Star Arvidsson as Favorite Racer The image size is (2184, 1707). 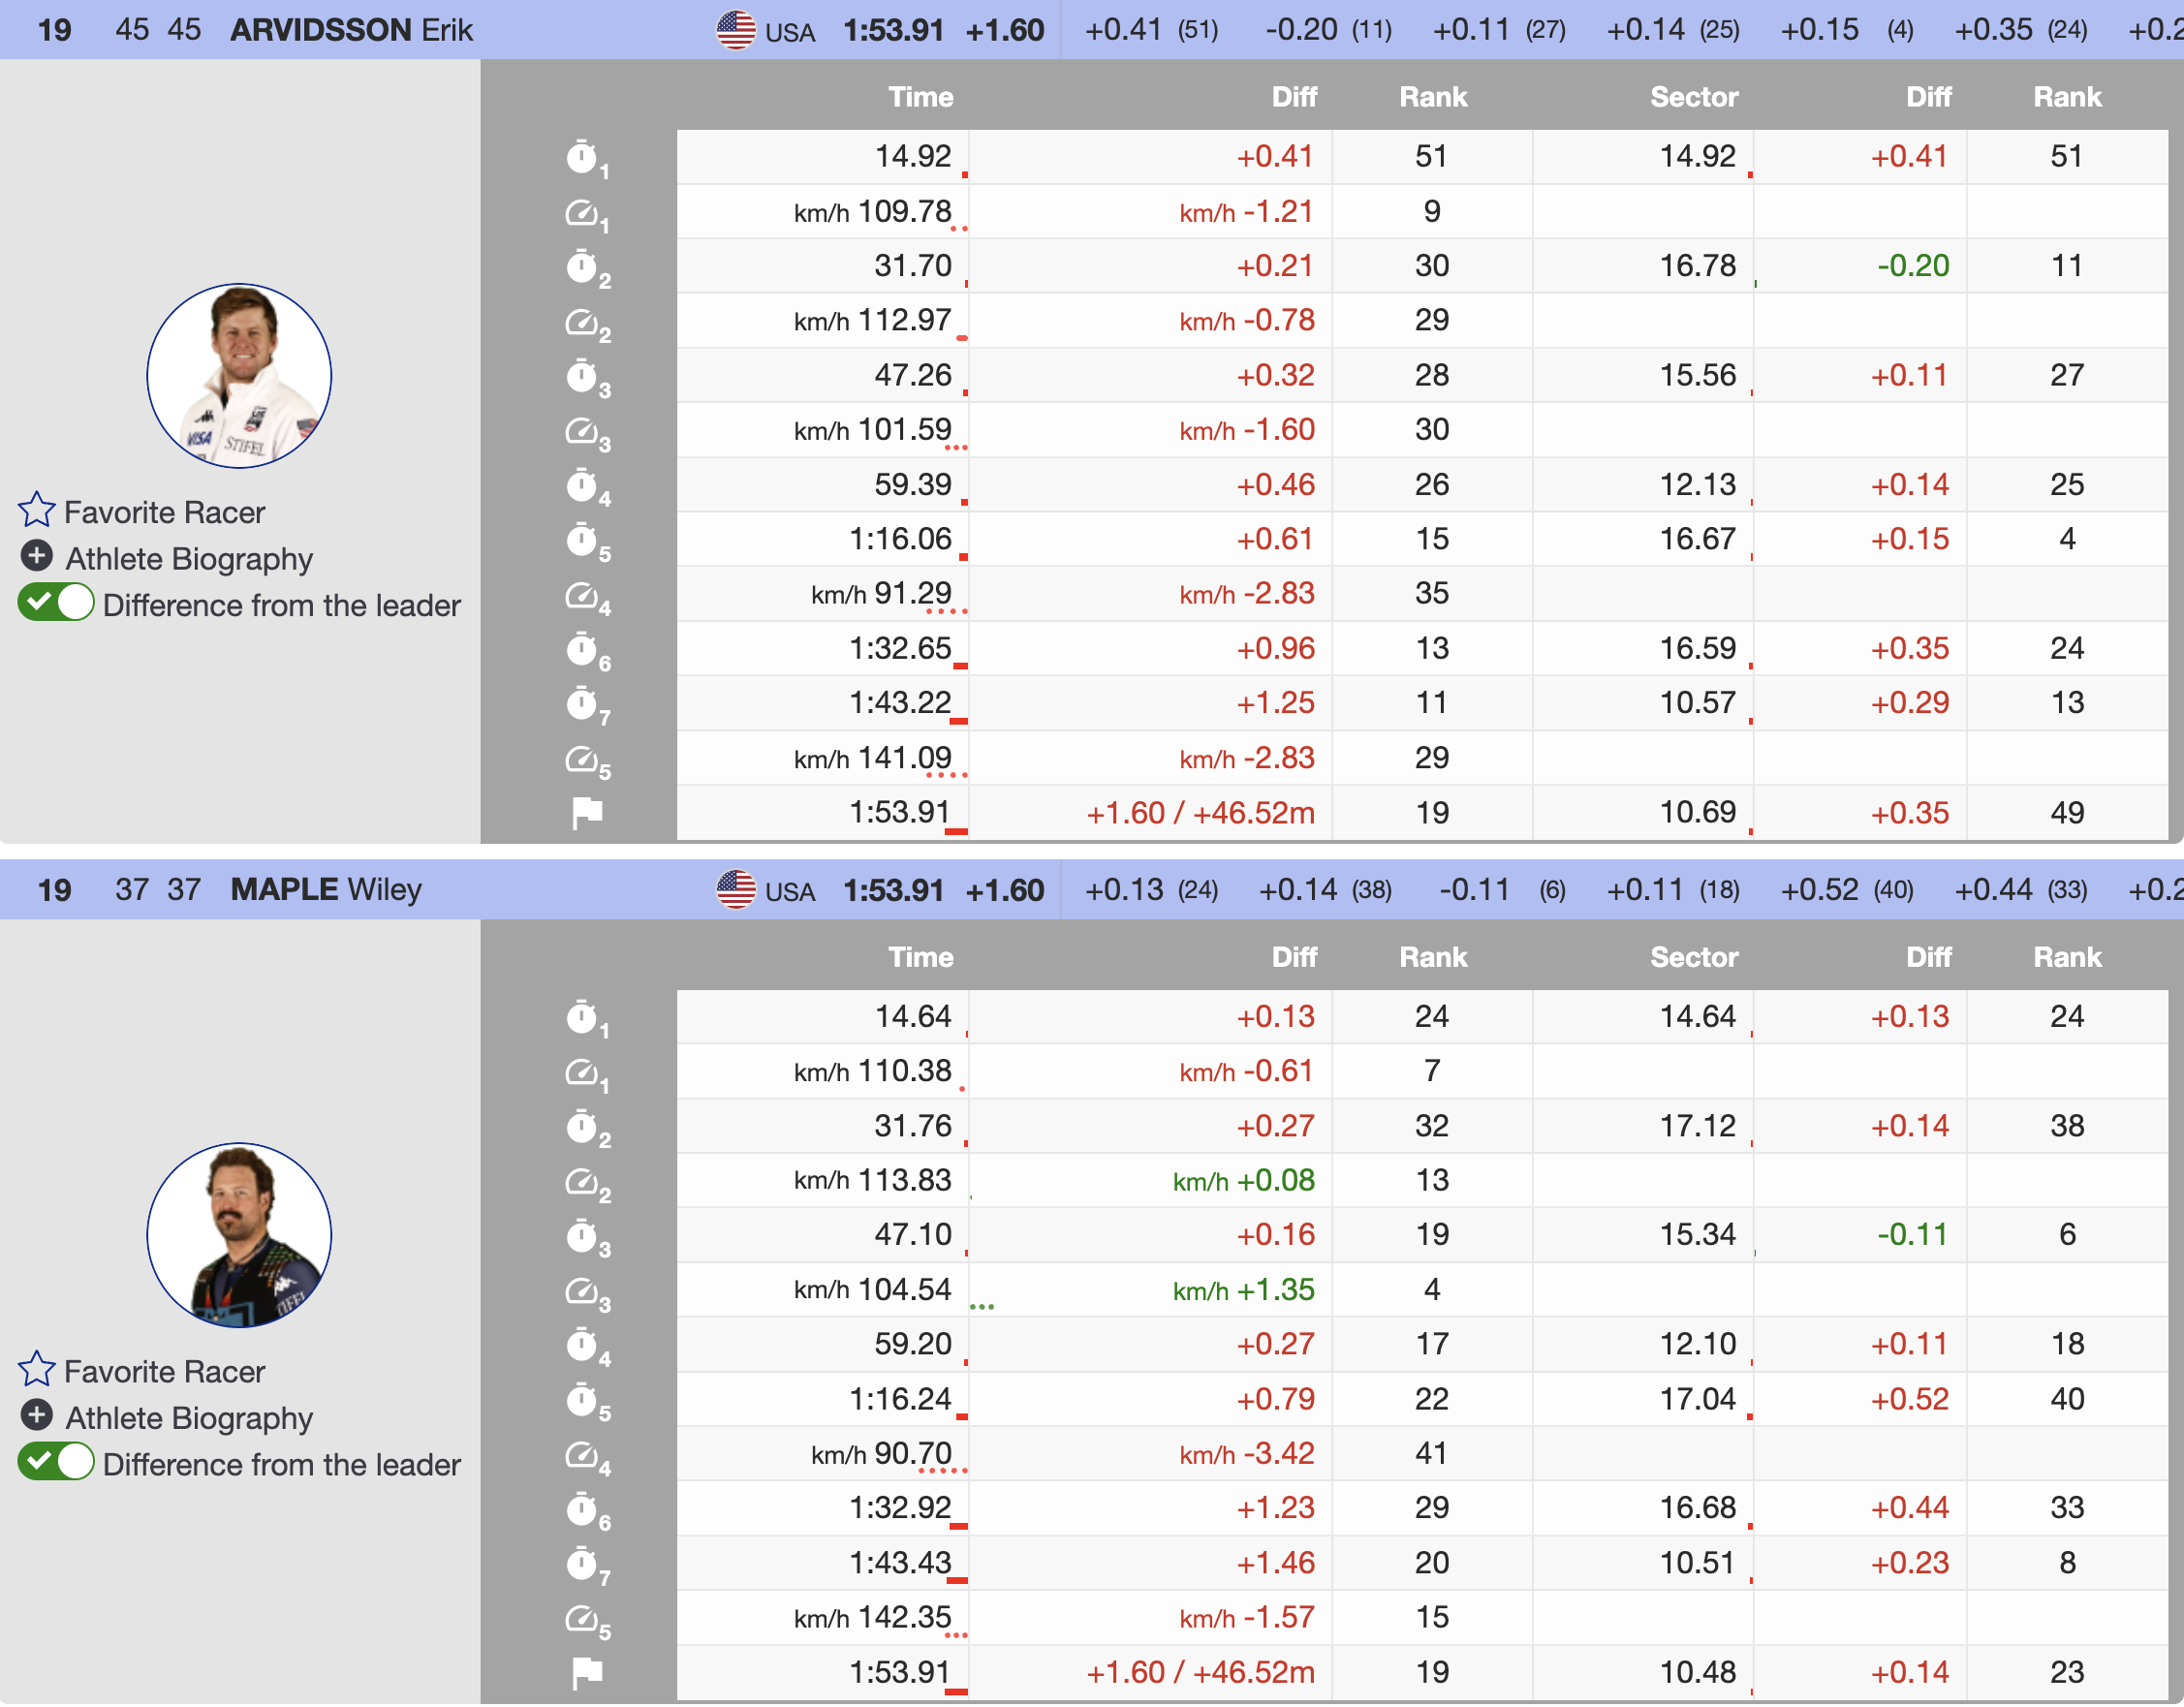pos(37,510)
